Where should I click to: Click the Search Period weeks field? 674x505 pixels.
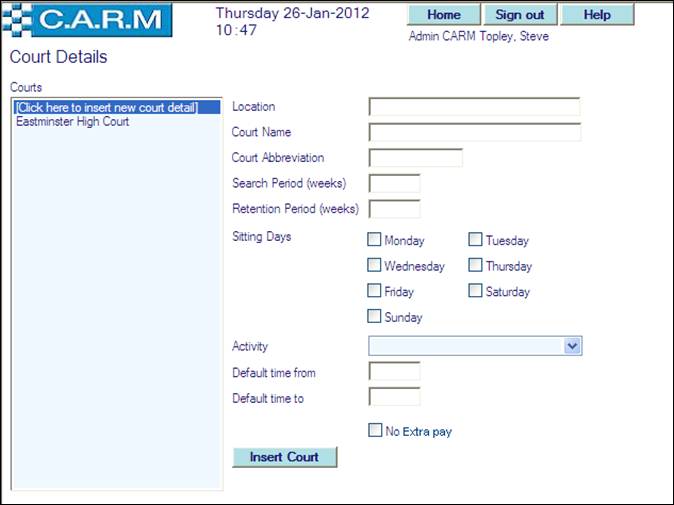394,183
